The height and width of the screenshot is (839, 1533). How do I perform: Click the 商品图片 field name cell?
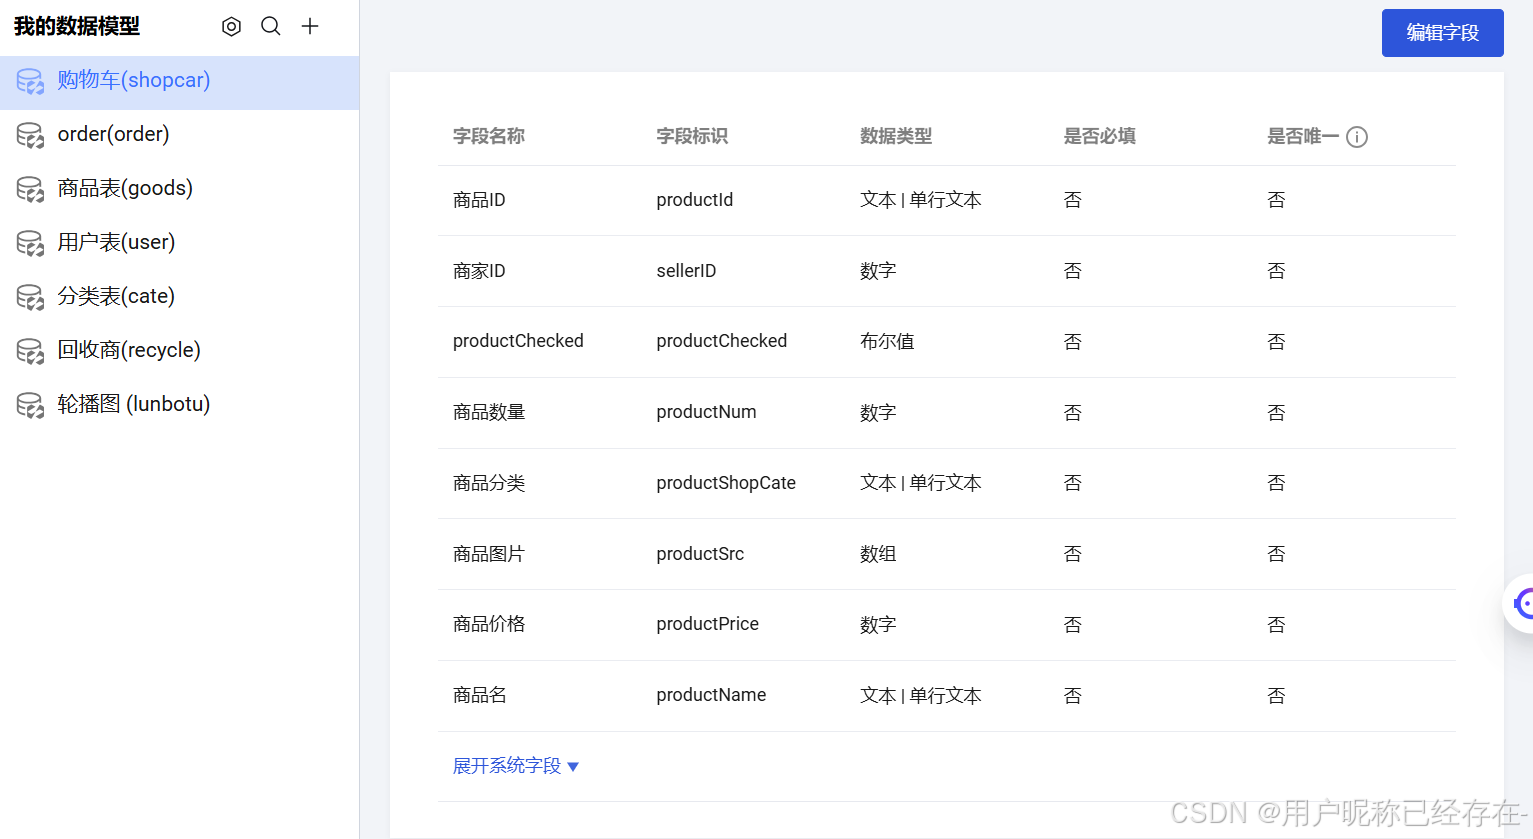click(489, 554)
